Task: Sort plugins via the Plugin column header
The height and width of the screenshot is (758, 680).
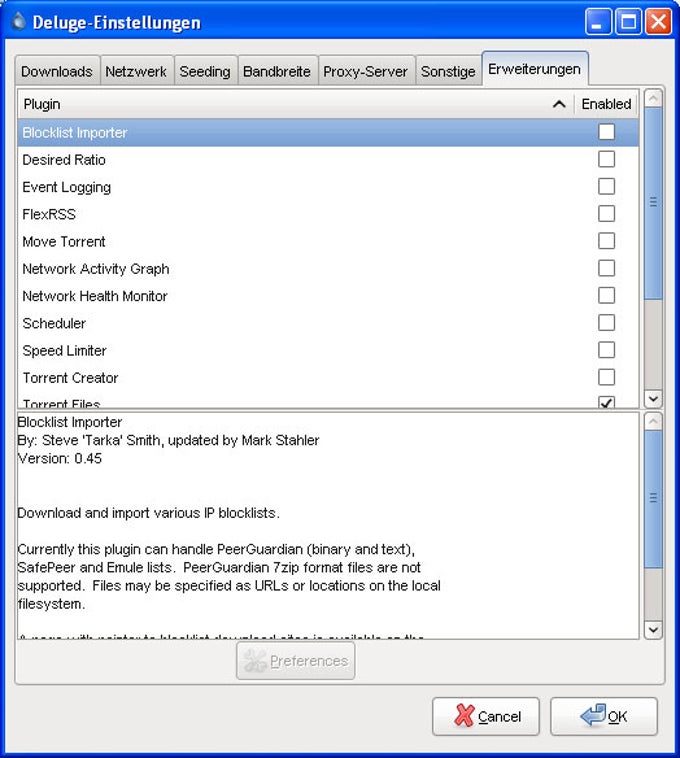Action: pyautogui.click(x=296, y=104)
